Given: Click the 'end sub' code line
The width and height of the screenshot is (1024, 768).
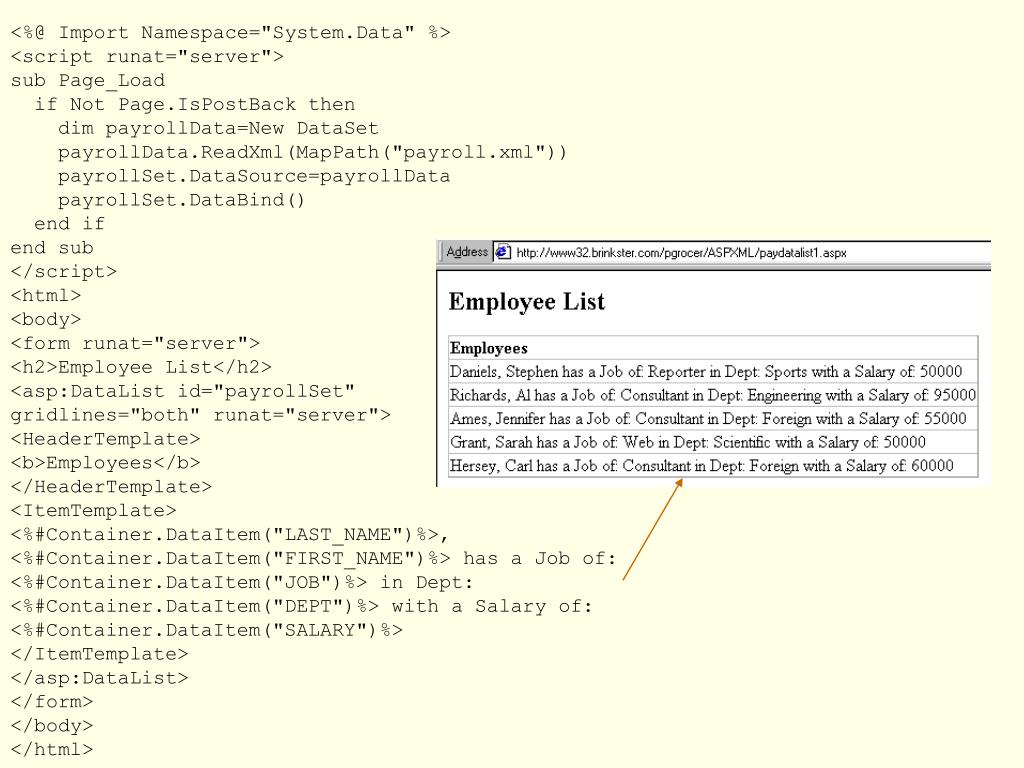Looking at the screenshot, I should pyautogui.click(x=52, y=248).
